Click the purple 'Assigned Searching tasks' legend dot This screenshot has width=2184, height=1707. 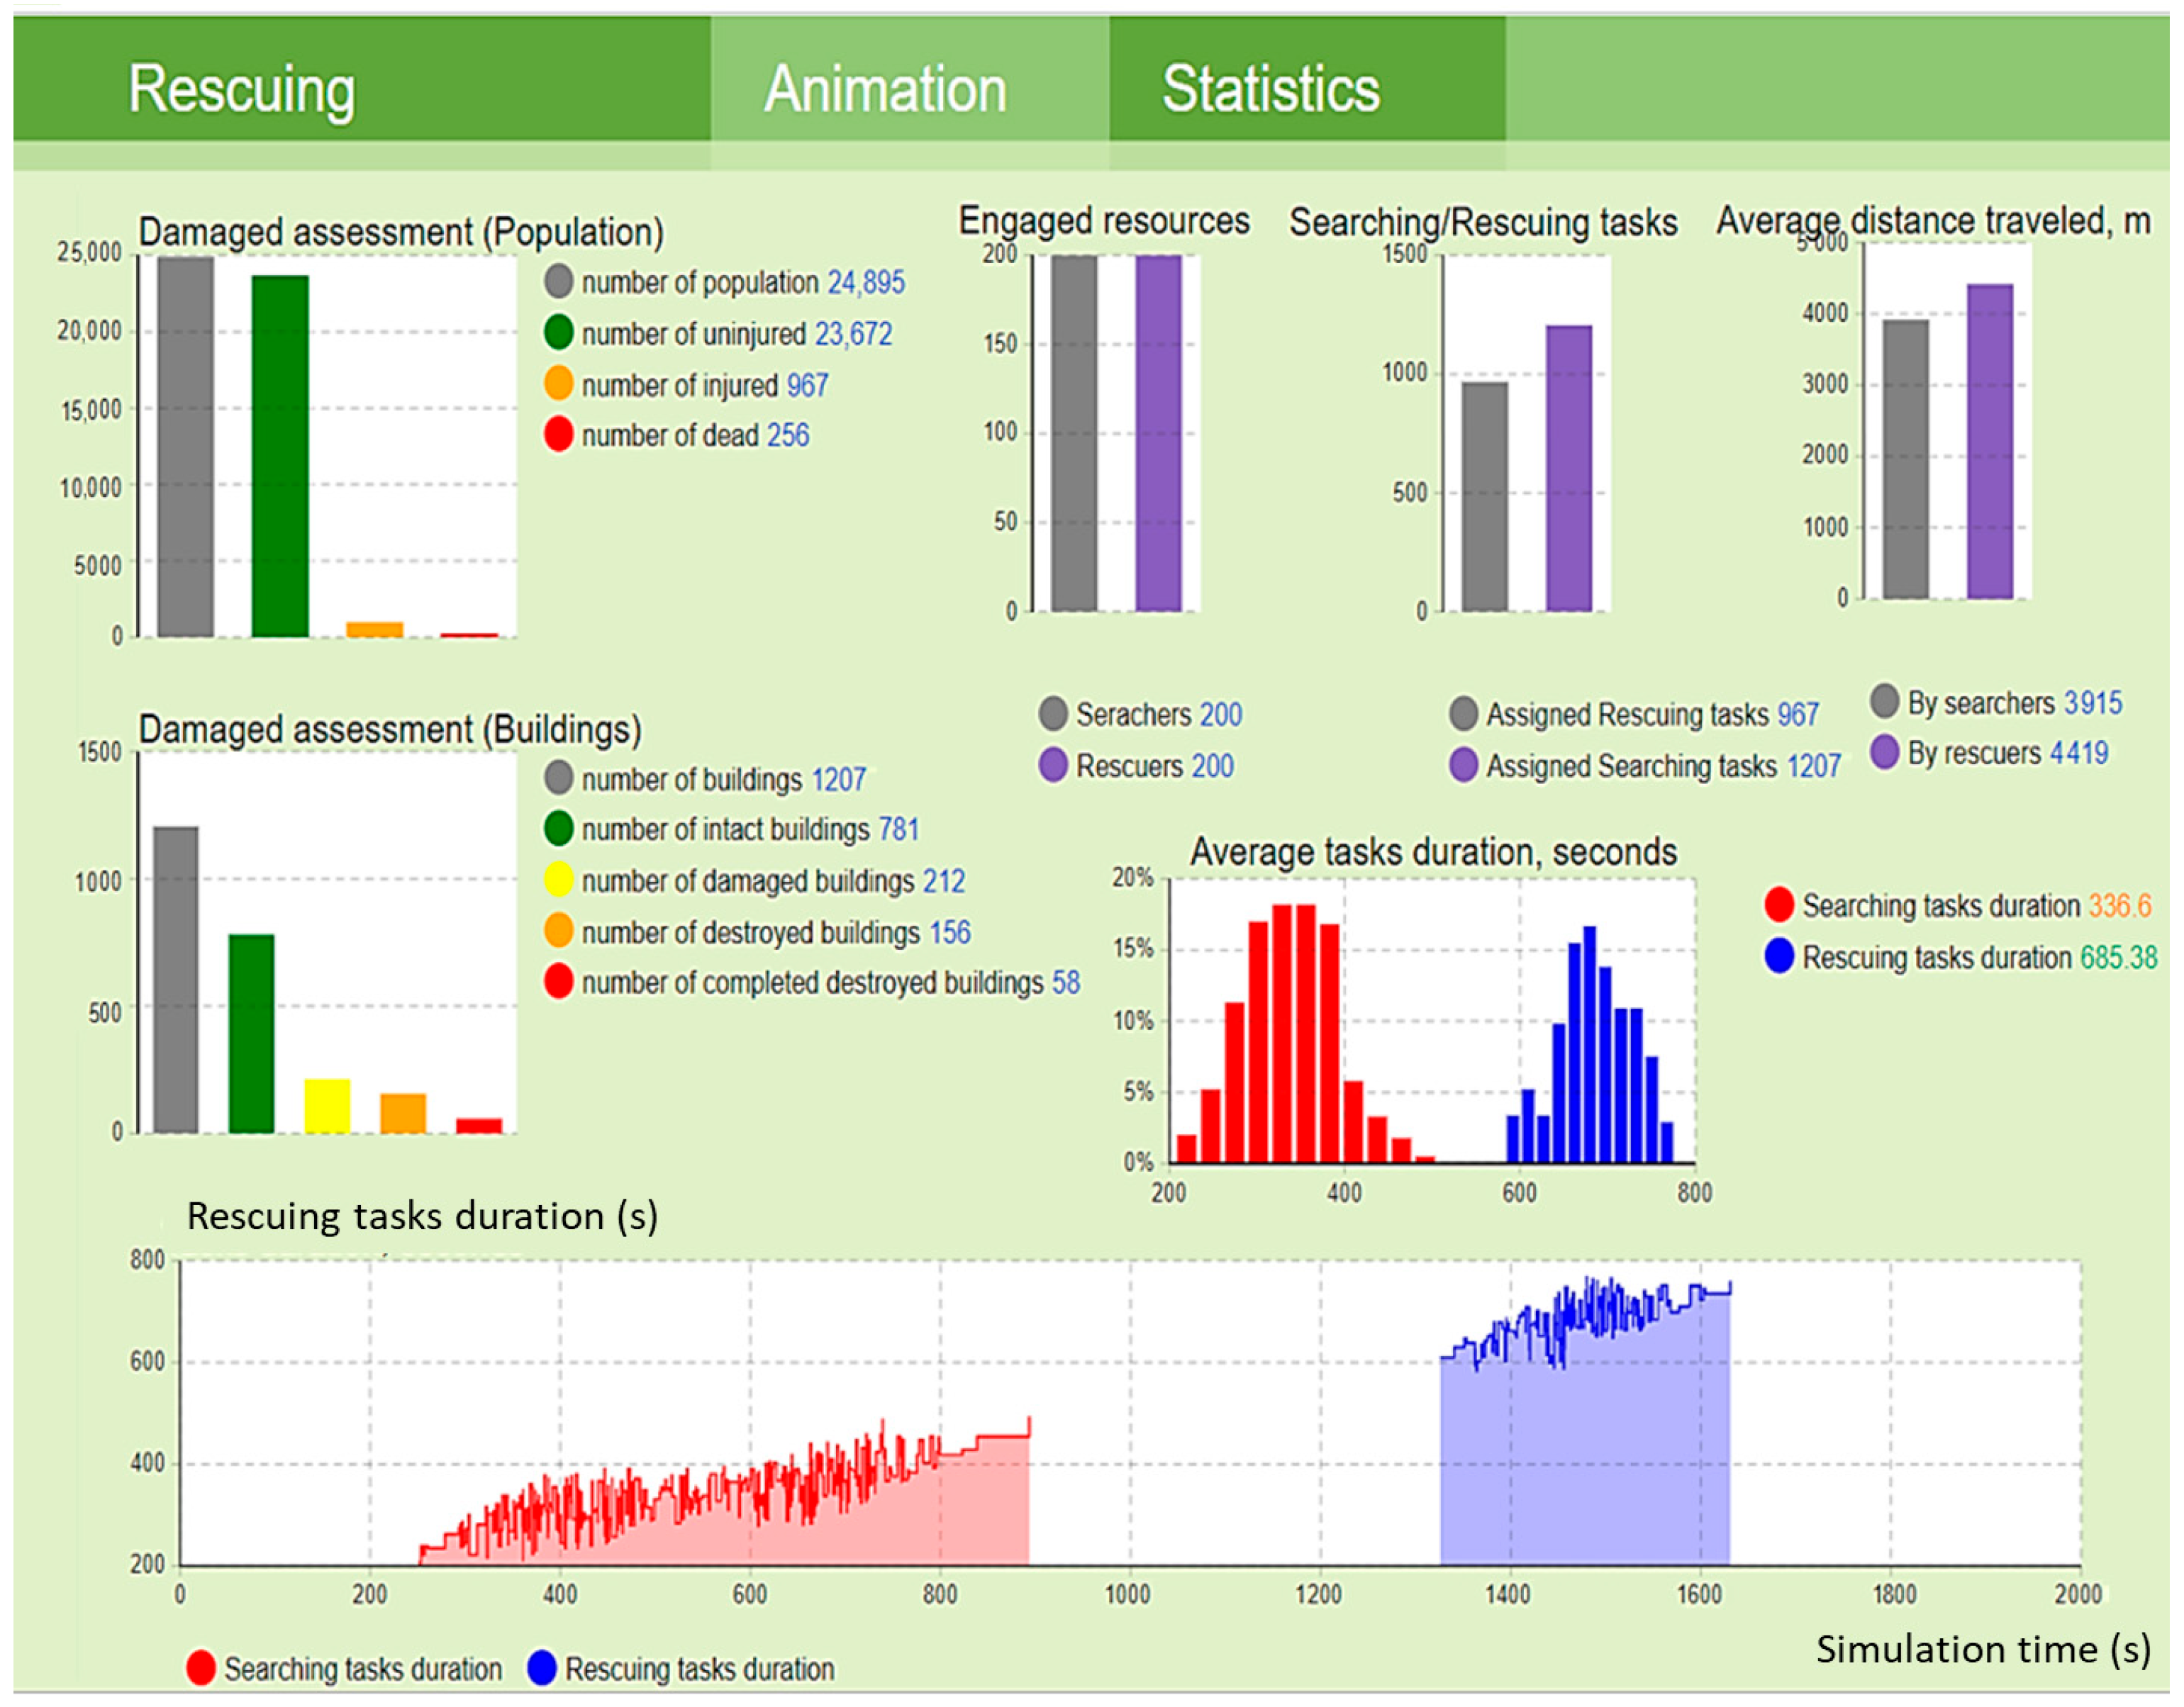coord(1463,765)
